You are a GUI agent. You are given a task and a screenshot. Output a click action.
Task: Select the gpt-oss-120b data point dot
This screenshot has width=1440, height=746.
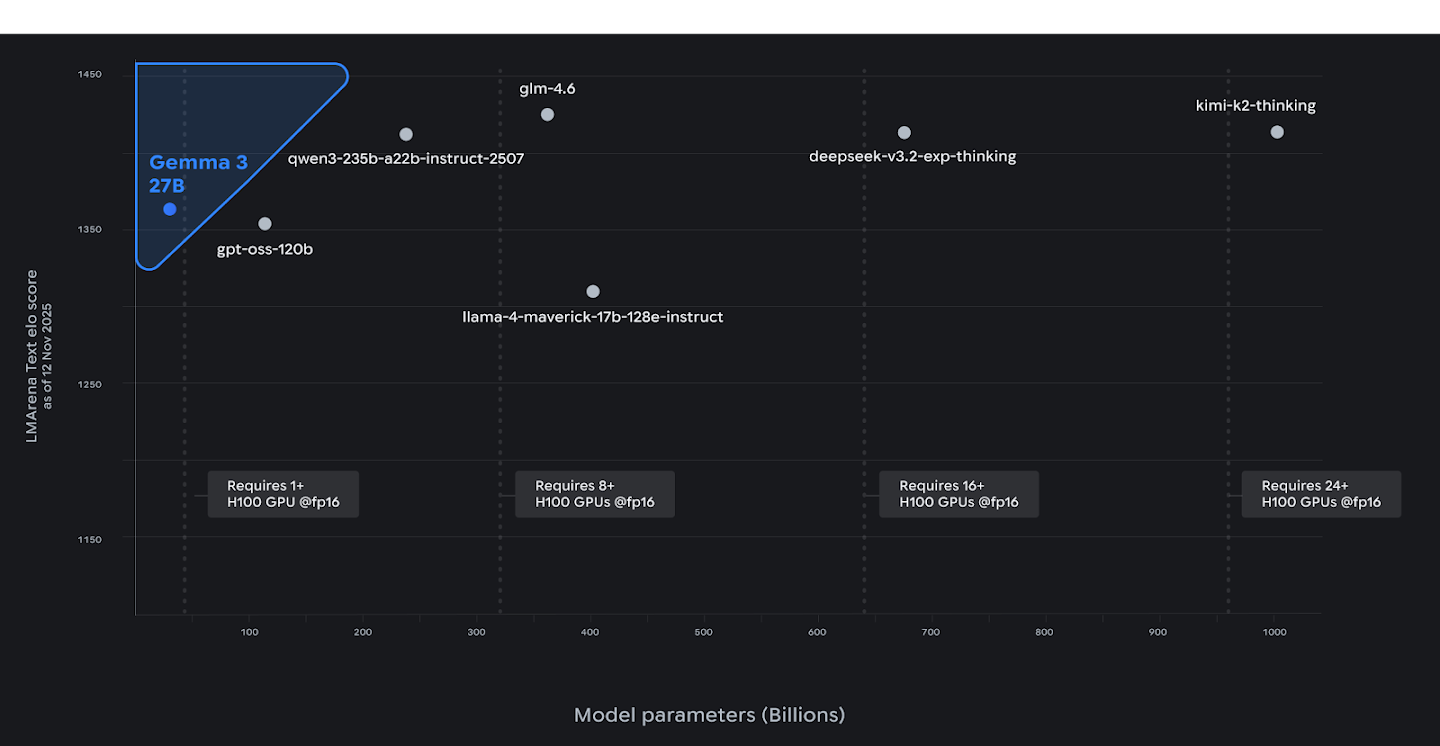tap(265, 224)
